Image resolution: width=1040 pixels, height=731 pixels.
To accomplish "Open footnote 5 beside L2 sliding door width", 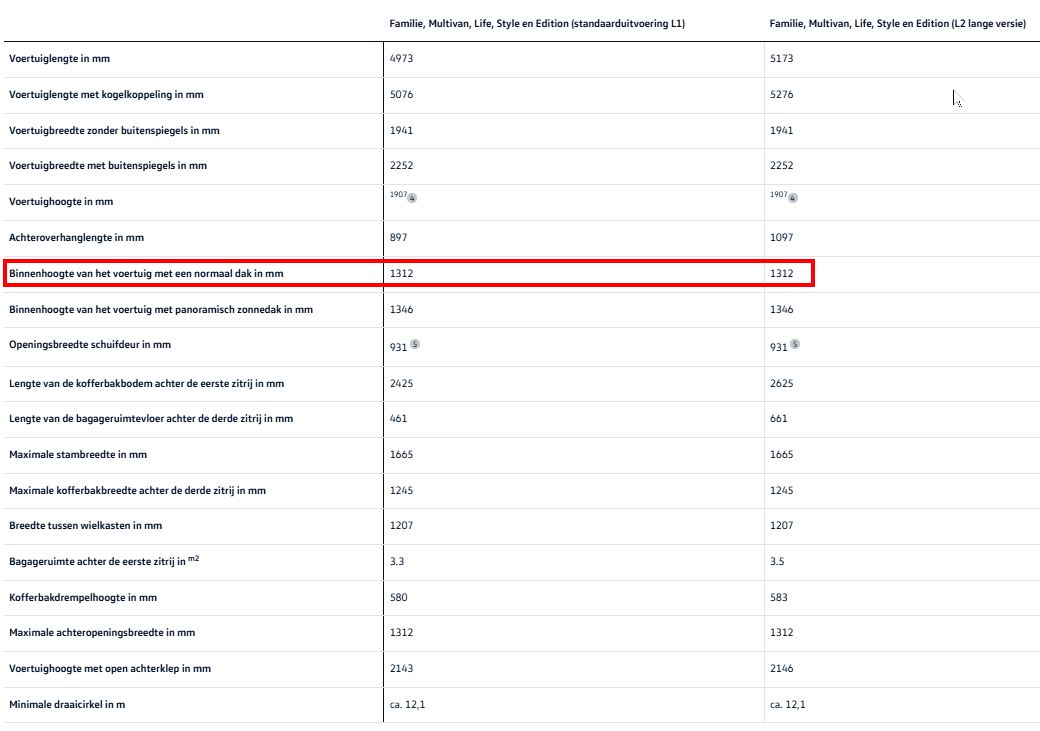I will click(795, 344).
